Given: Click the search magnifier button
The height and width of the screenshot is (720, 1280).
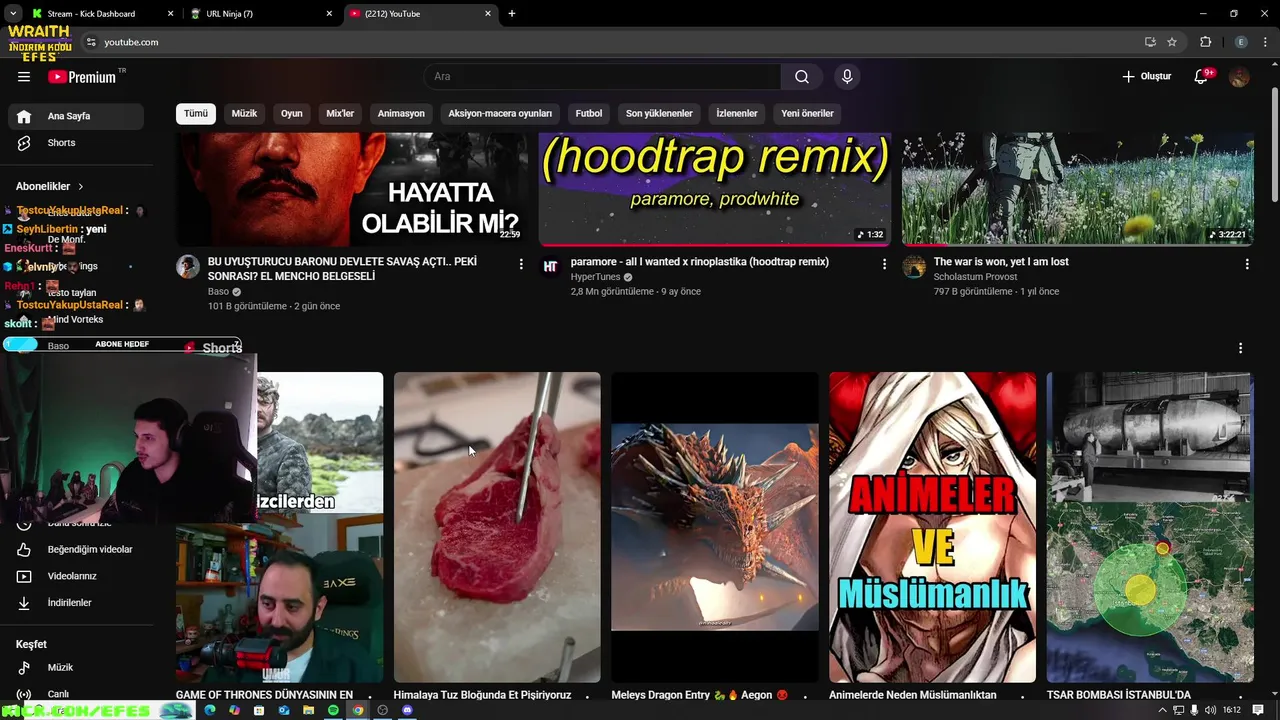Looking at the screenshot, I should click(x=802, y=77).
